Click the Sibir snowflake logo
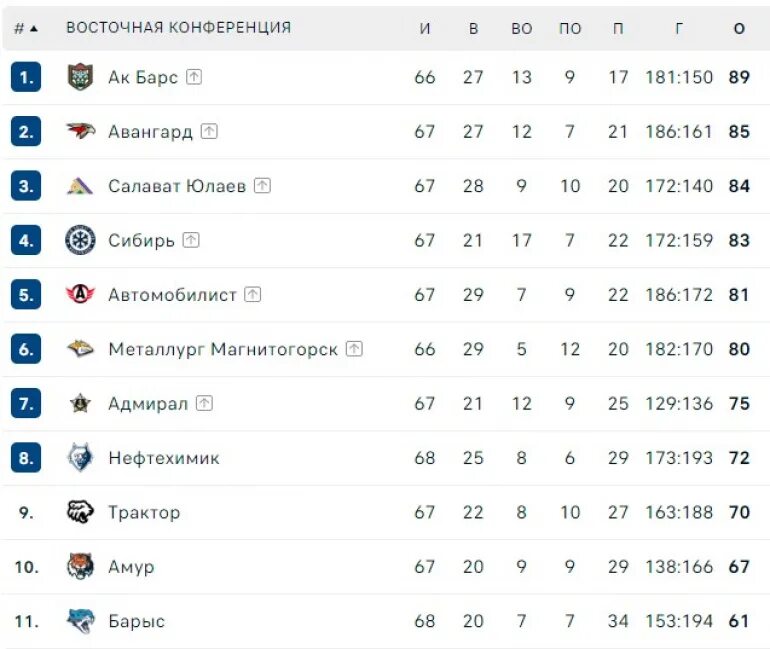Screen dimensions: 770x649 point(80,240)
